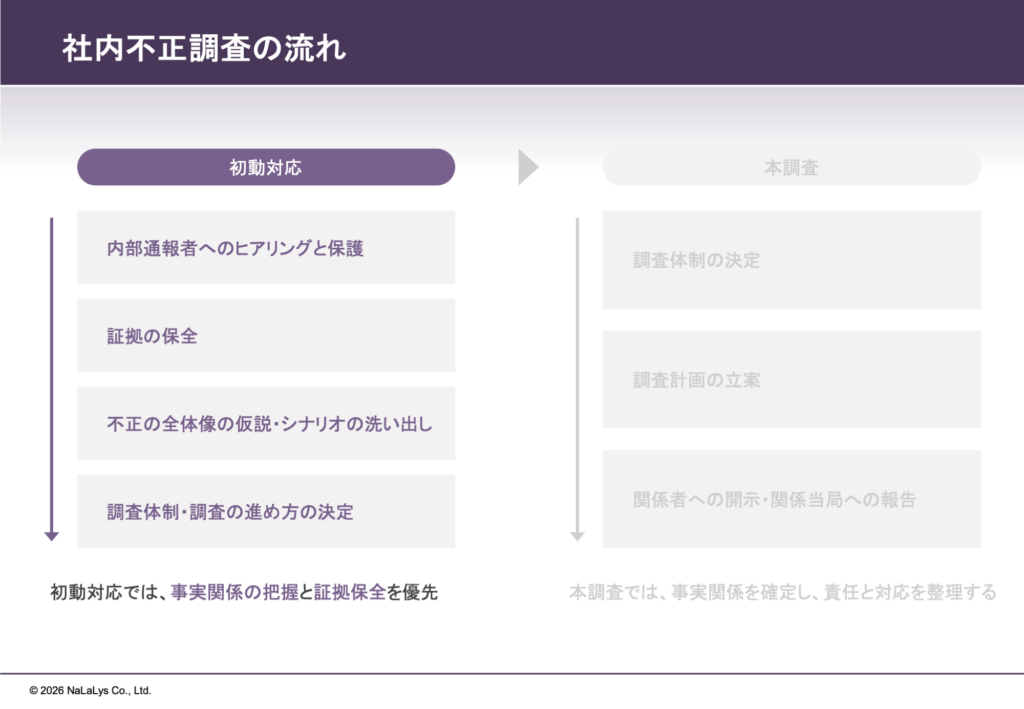Click the © 2026 NaLaLys Co., Ltd. footer
The width and height of the screenshot is (1024, 709).
[x=90, y=690]
